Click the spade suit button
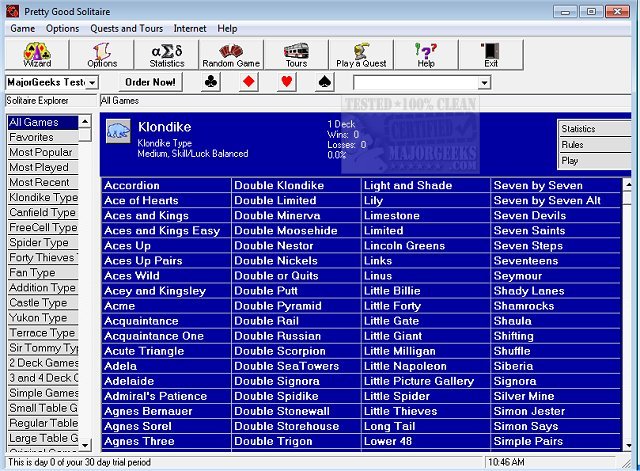The image size is (640, 471). point(324,82)
